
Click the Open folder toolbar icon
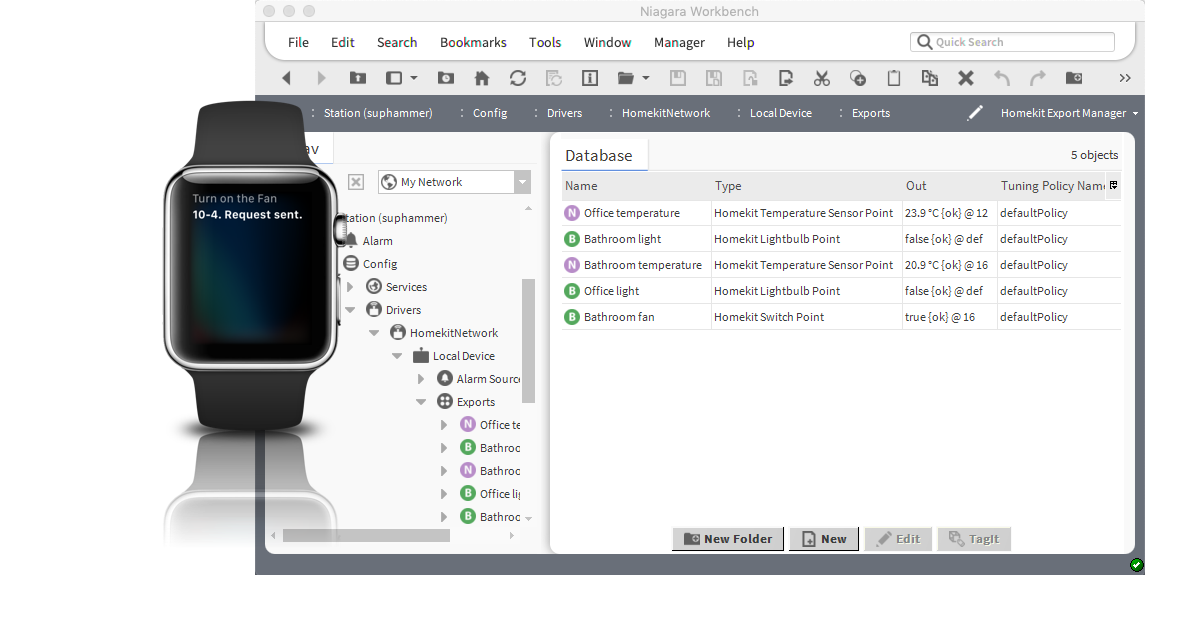click(626, 78)
